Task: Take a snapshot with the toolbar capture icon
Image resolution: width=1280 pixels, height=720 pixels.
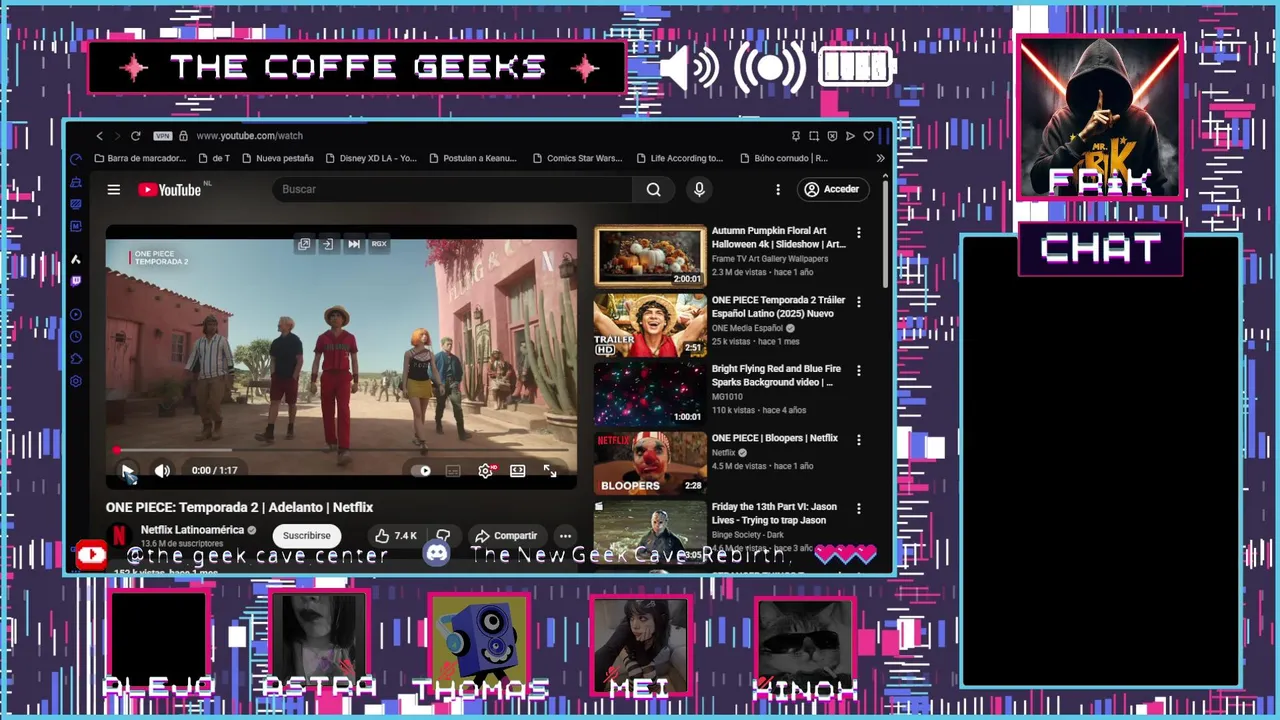Action: 814,136
